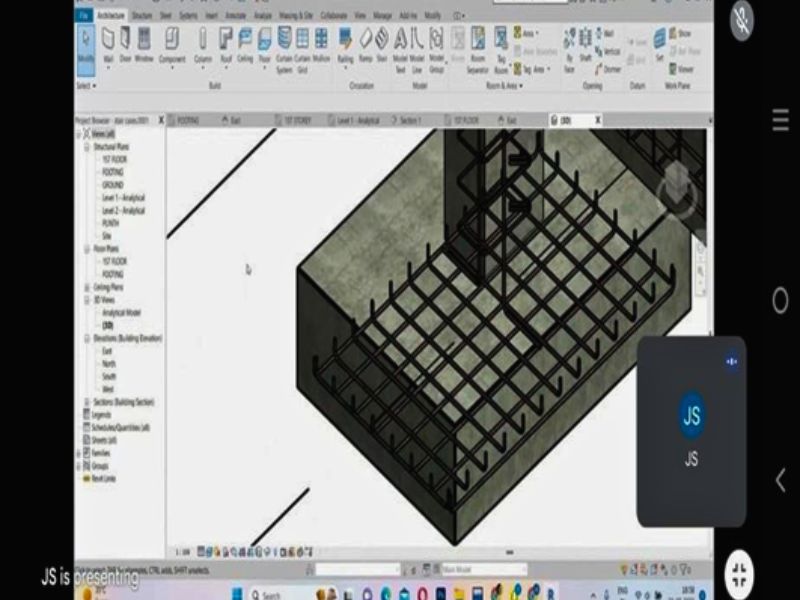Click the Windows Start button
Image resolution: width=800 pixels, height=600 pixels.
pyautogui.click(x=237, y=593)
